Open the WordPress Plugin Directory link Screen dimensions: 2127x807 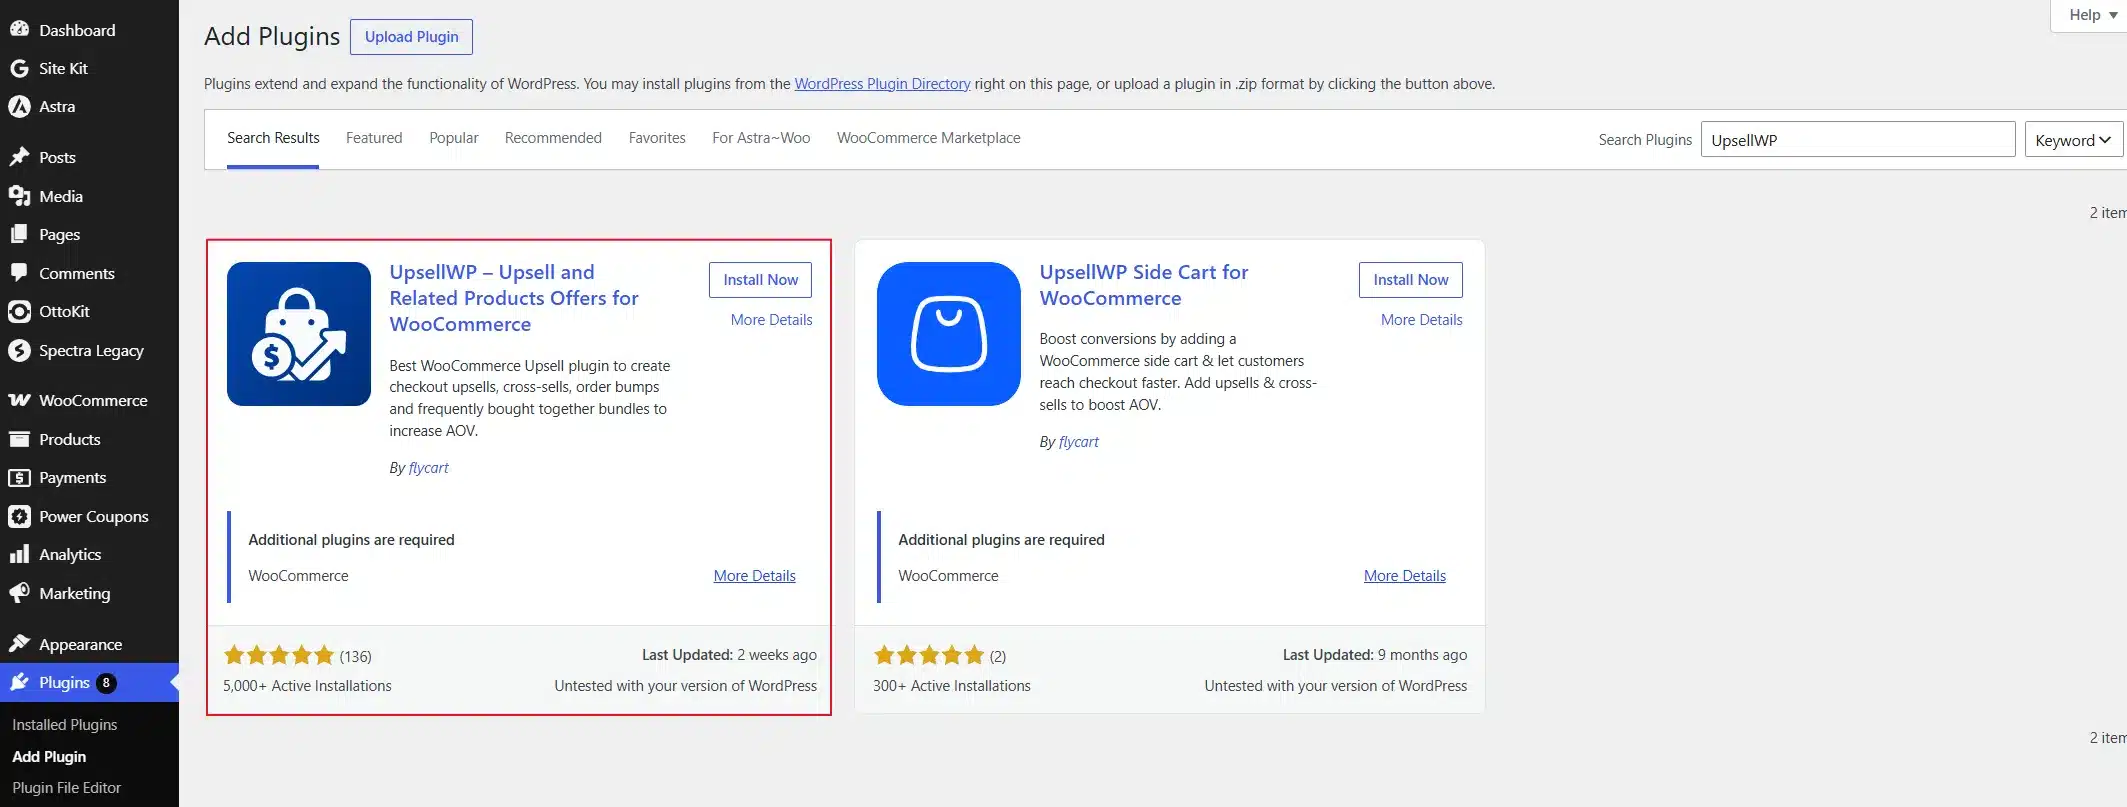(x=882, y=84)
